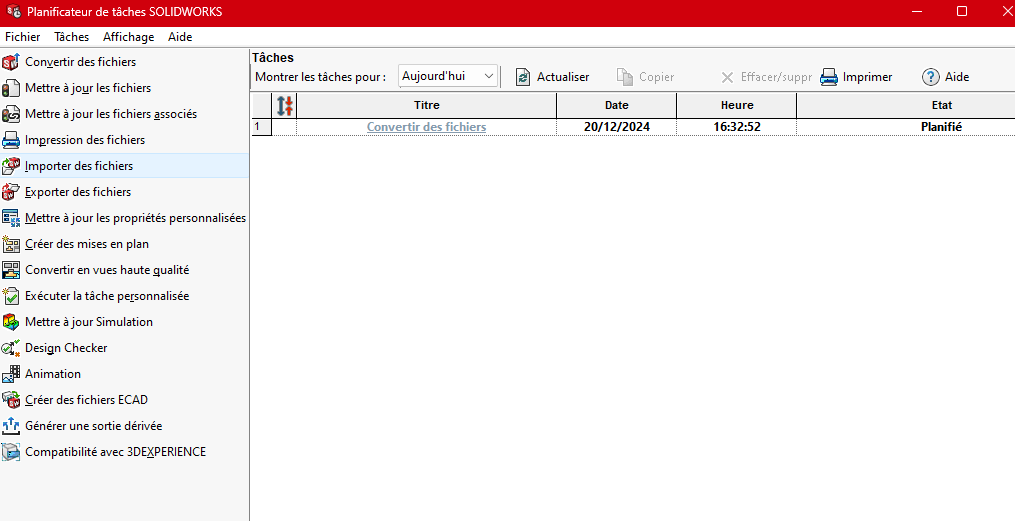Click the Mettre à jour les propriétés personnalisées icon
The width and height of the screenshot is (1015, 521).
click(10, 218)
